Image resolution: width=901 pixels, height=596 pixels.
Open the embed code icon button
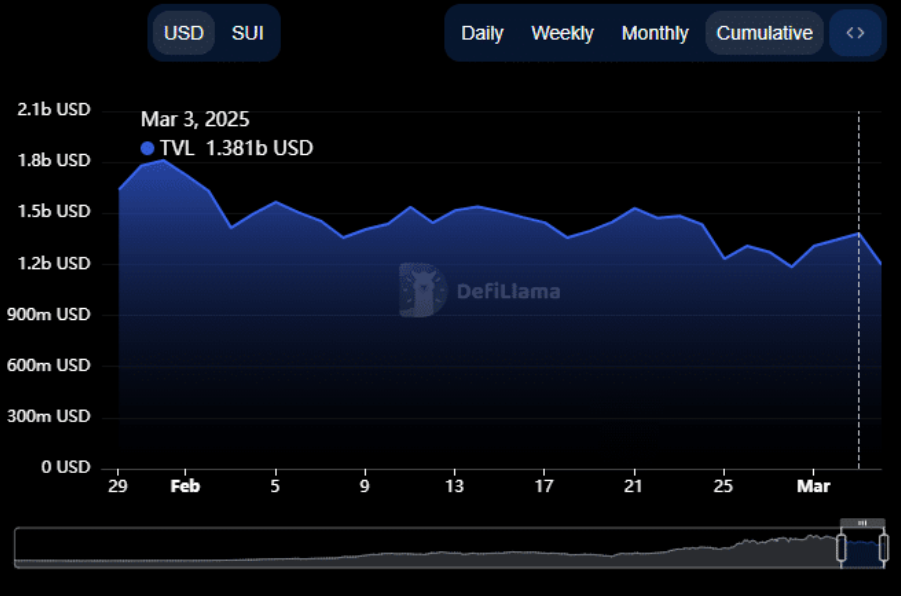[x=855, y=33]
